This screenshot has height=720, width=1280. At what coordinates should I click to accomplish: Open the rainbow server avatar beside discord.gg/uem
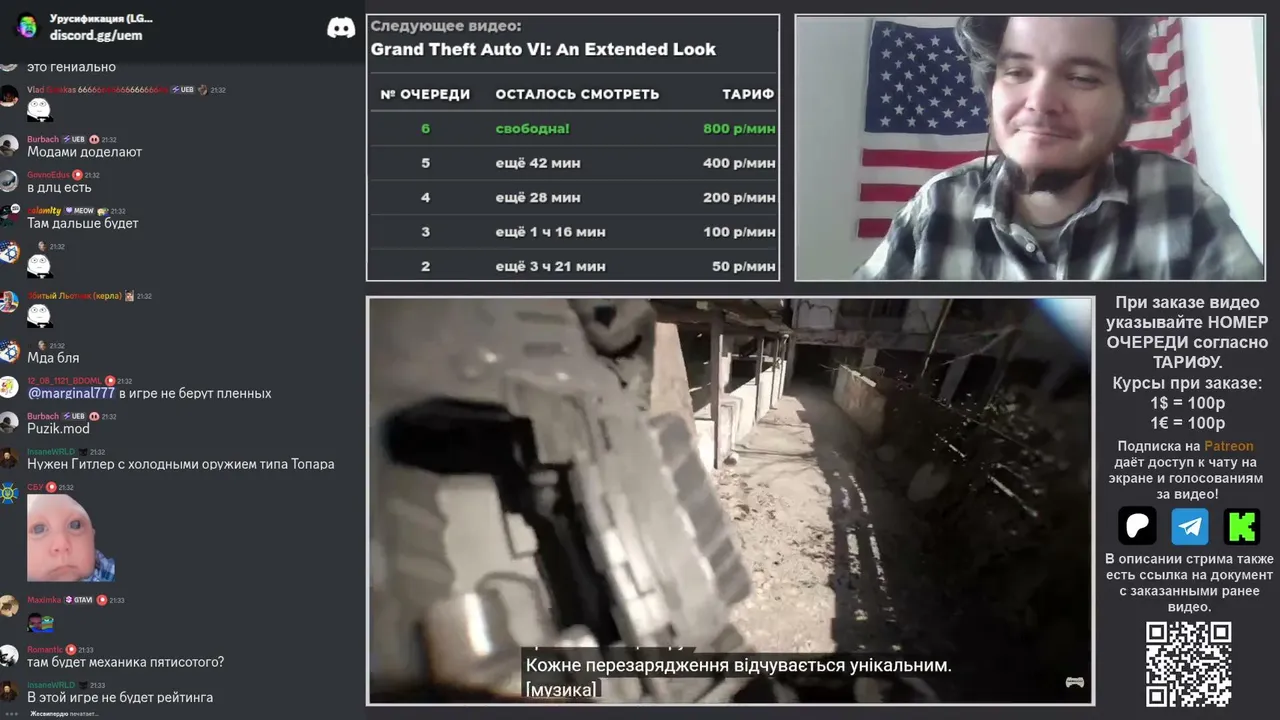[x=27, y=27]
